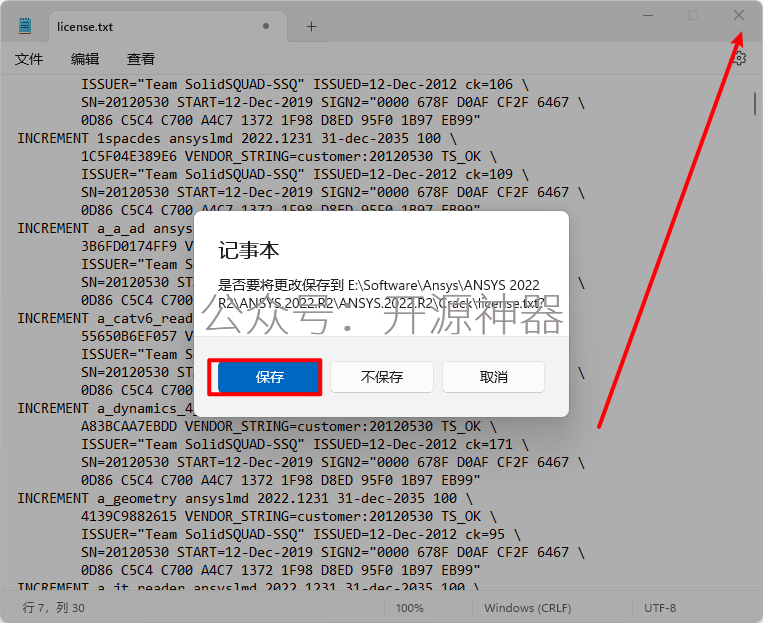Click the line starting 1C5F04E389E6 VENDOR_STRING

pyautogui.click(x=289, y=156)
